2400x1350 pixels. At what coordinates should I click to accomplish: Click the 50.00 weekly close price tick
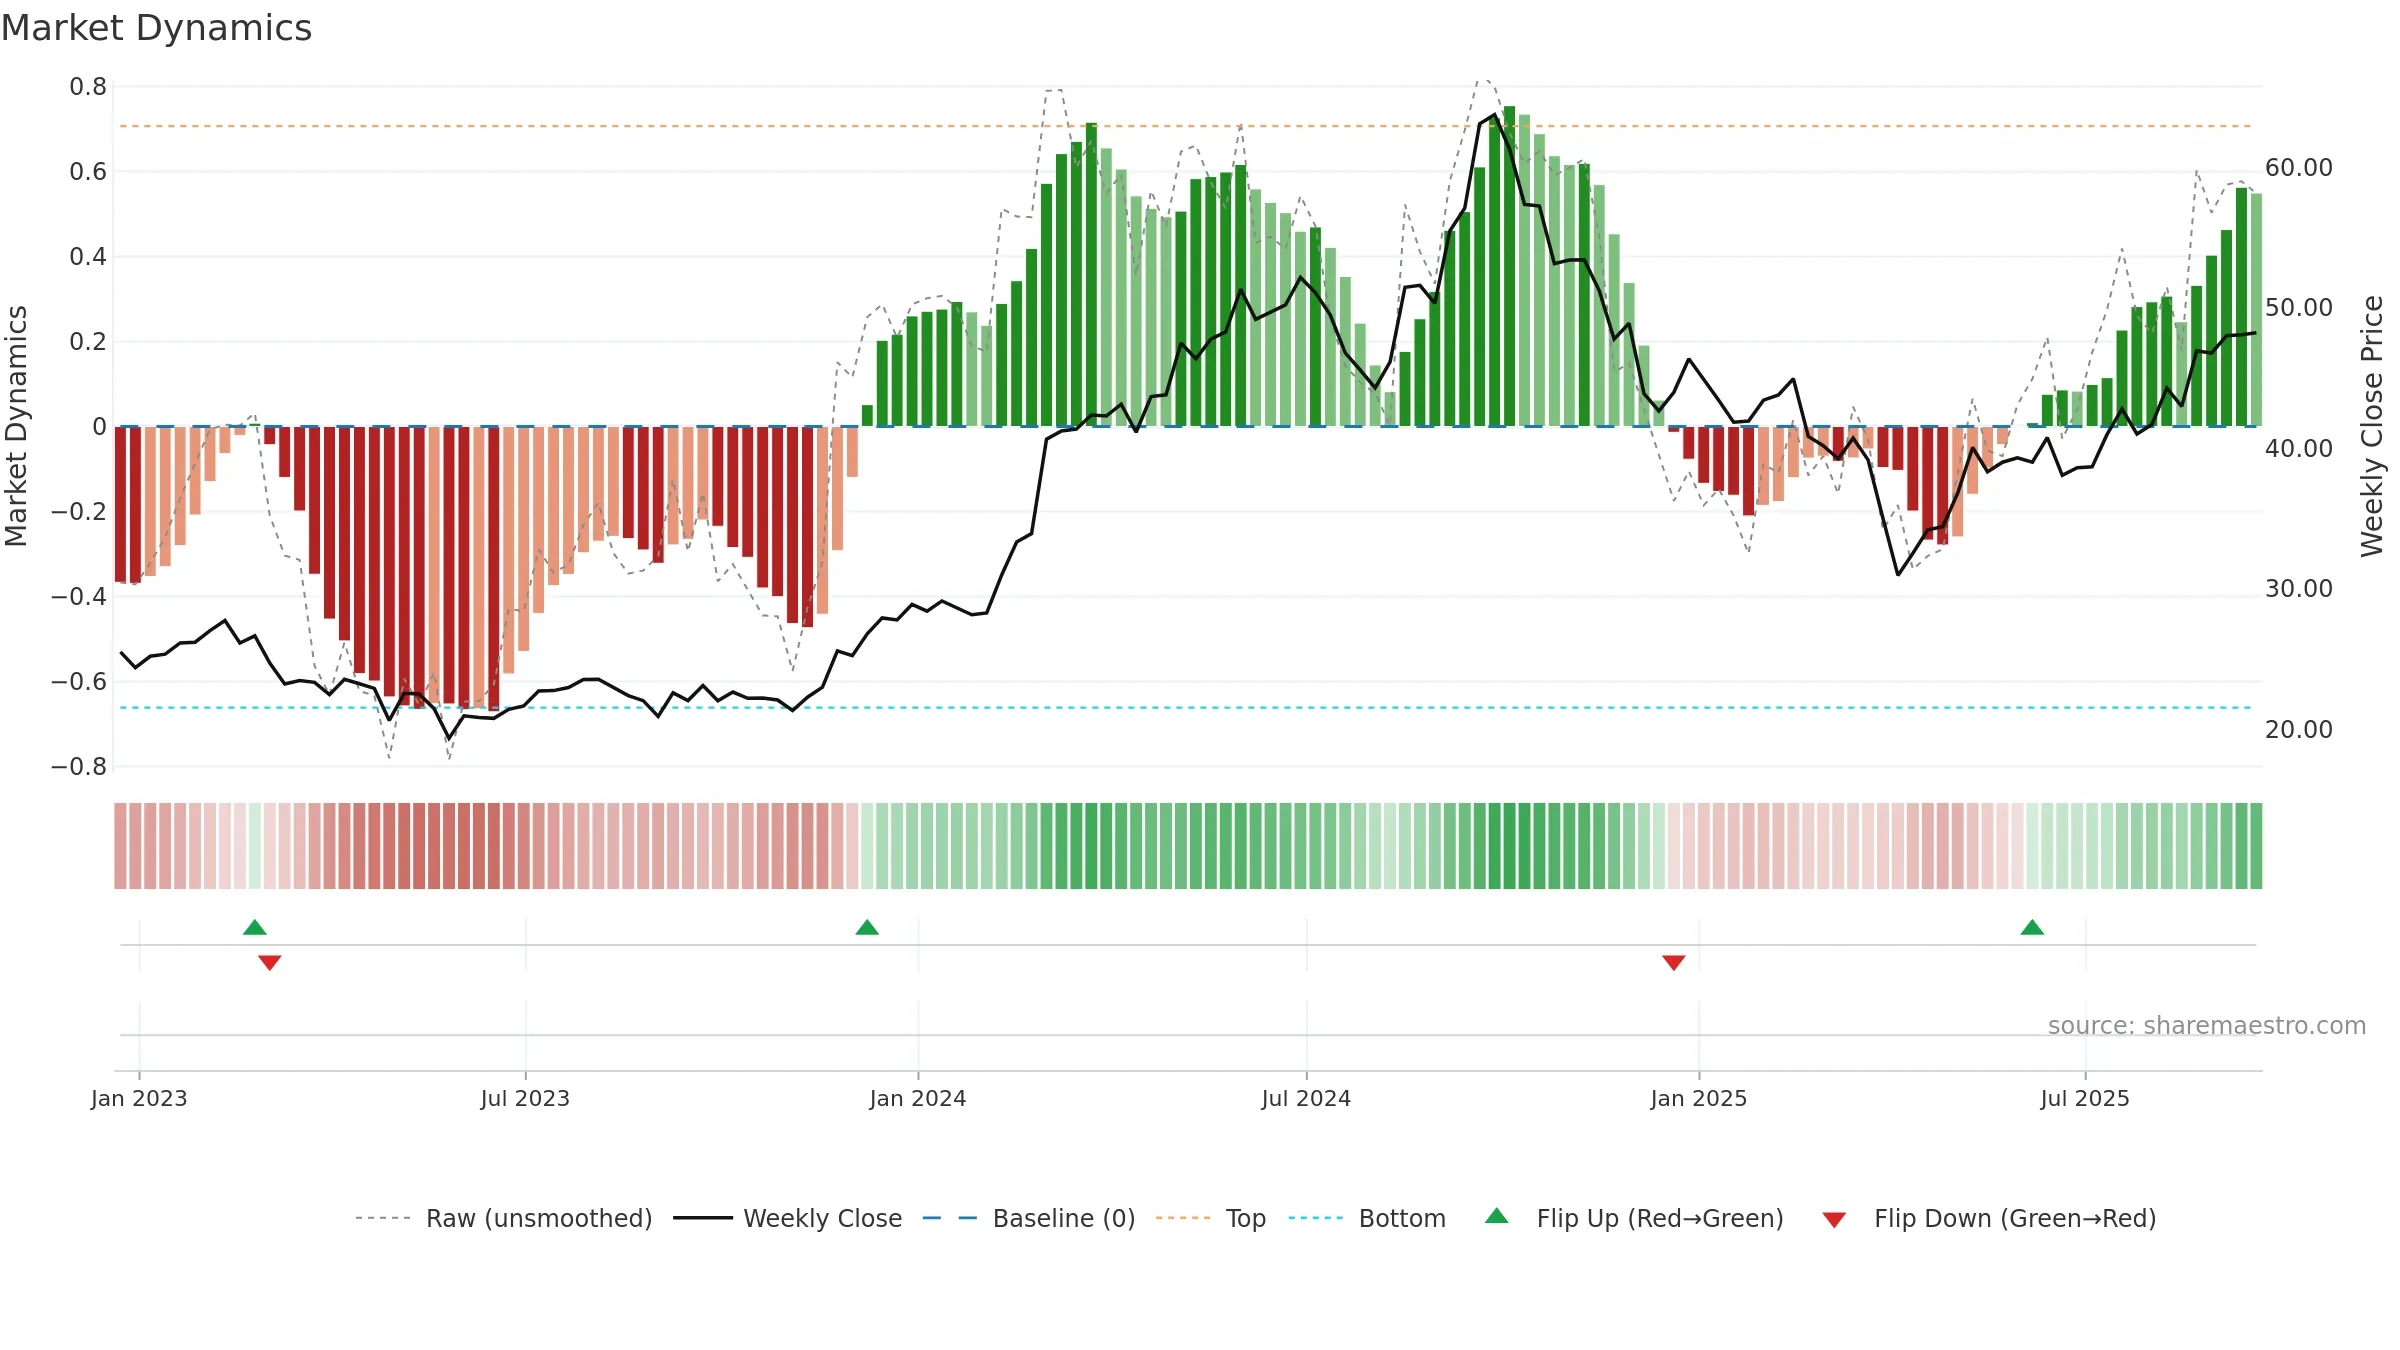pos(2299,307)
